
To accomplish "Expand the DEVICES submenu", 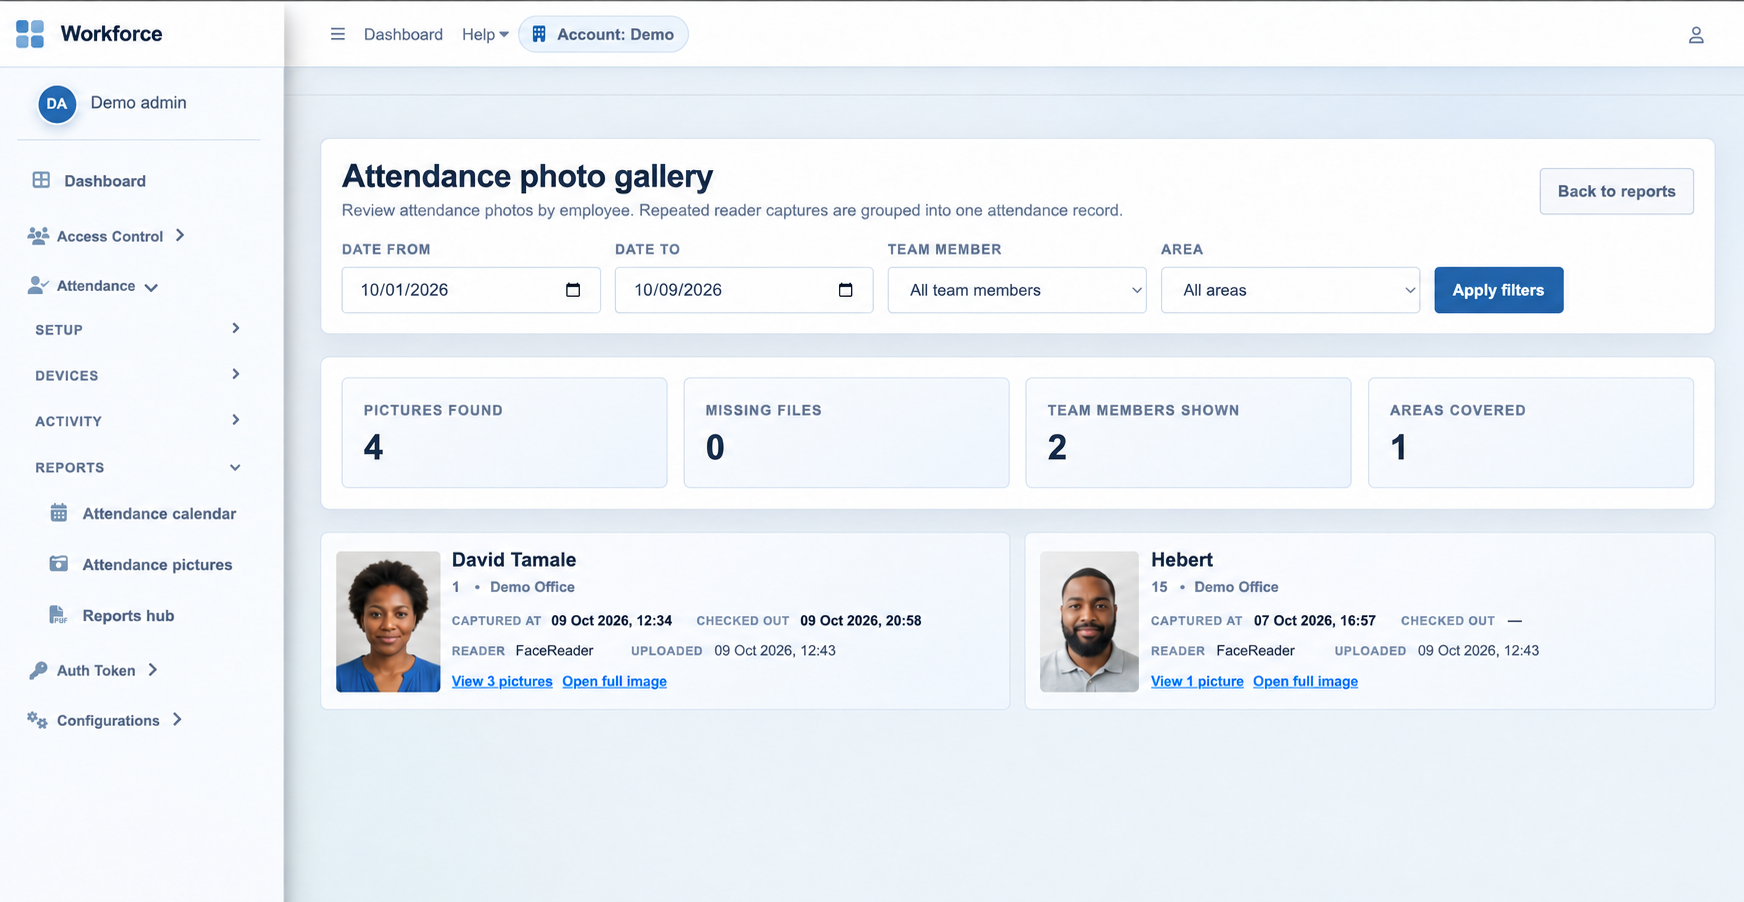I will point(138,375).
